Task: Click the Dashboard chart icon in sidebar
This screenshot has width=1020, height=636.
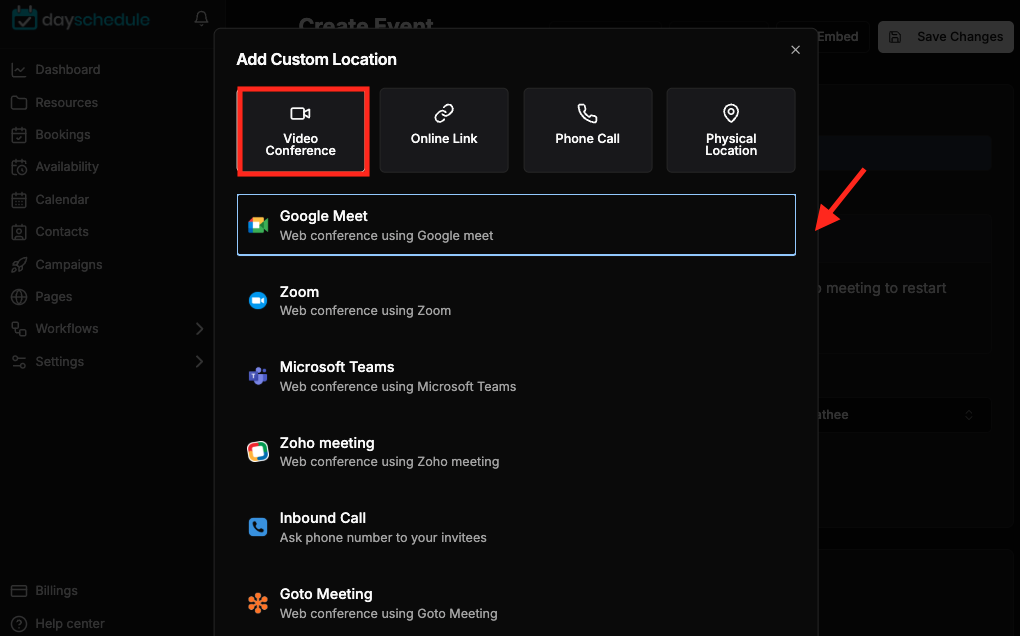Action: (x=19, y=70)
